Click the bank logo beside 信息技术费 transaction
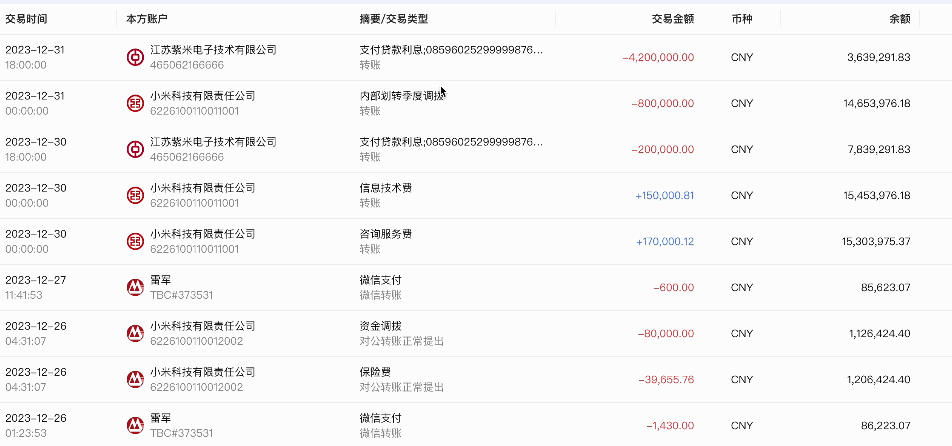 click(134, 196)
